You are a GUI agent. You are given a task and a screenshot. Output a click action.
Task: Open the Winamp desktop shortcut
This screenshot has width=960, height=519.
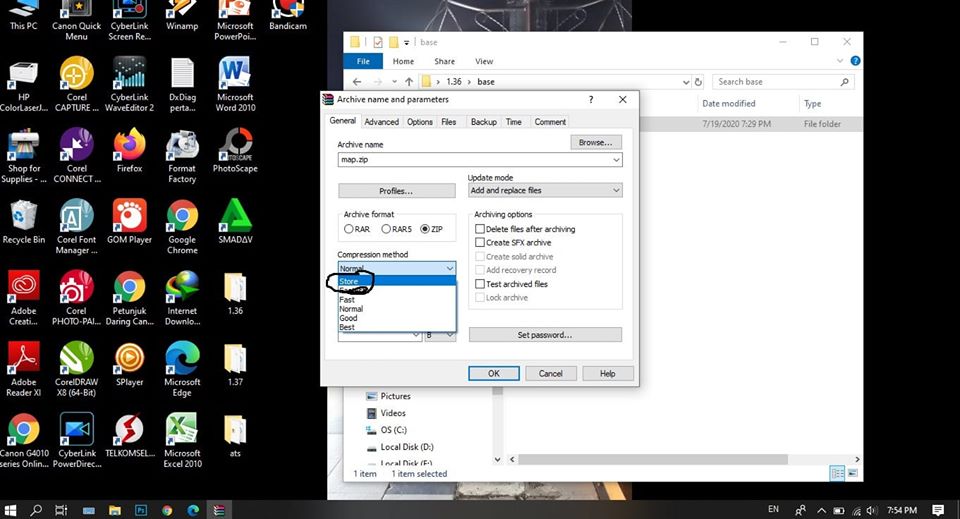[x=182, y=15]
